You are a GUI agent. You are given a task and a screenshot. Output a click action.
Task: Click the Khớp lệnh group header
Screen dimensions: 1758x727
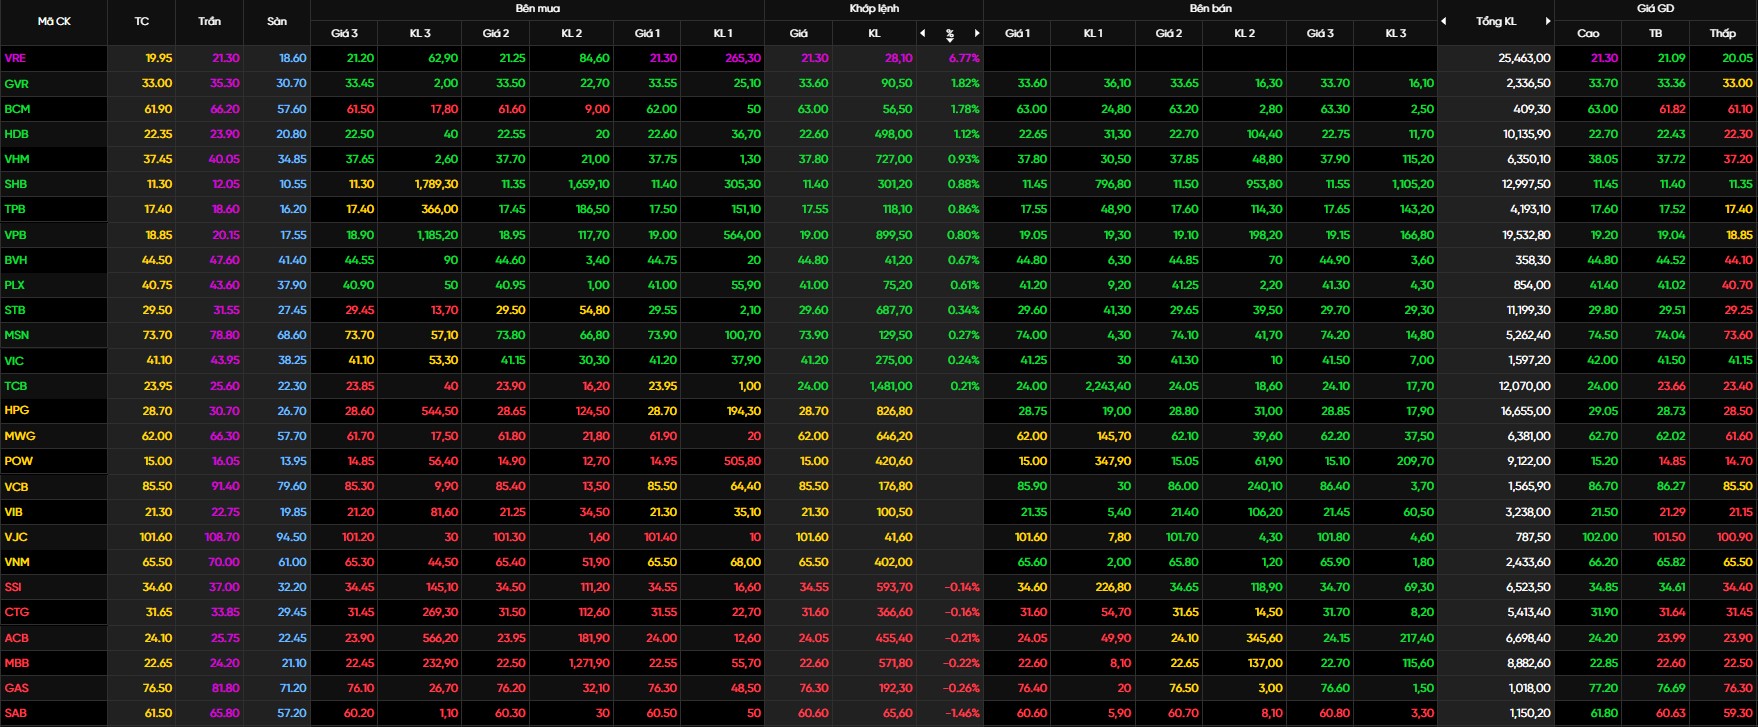(x=874, y=8)
